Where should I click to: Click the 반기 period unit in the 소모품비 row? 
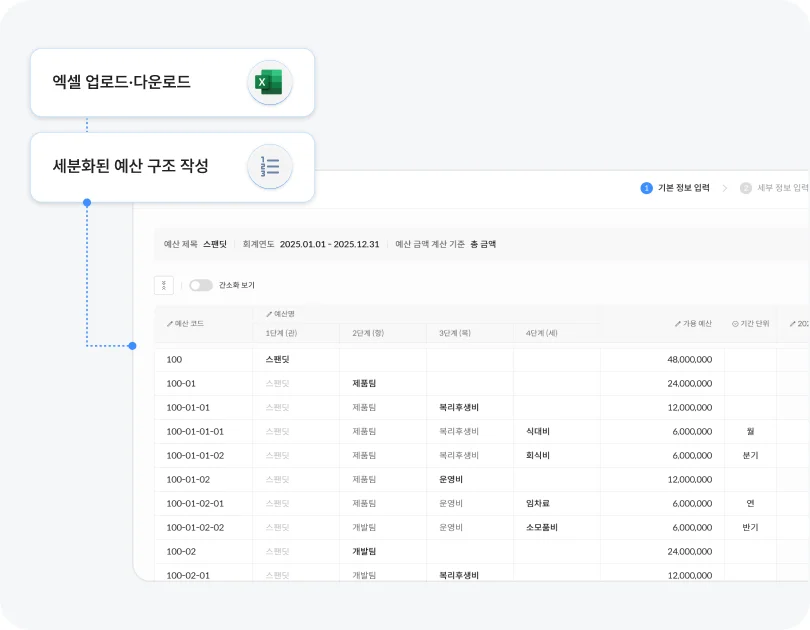750,528
